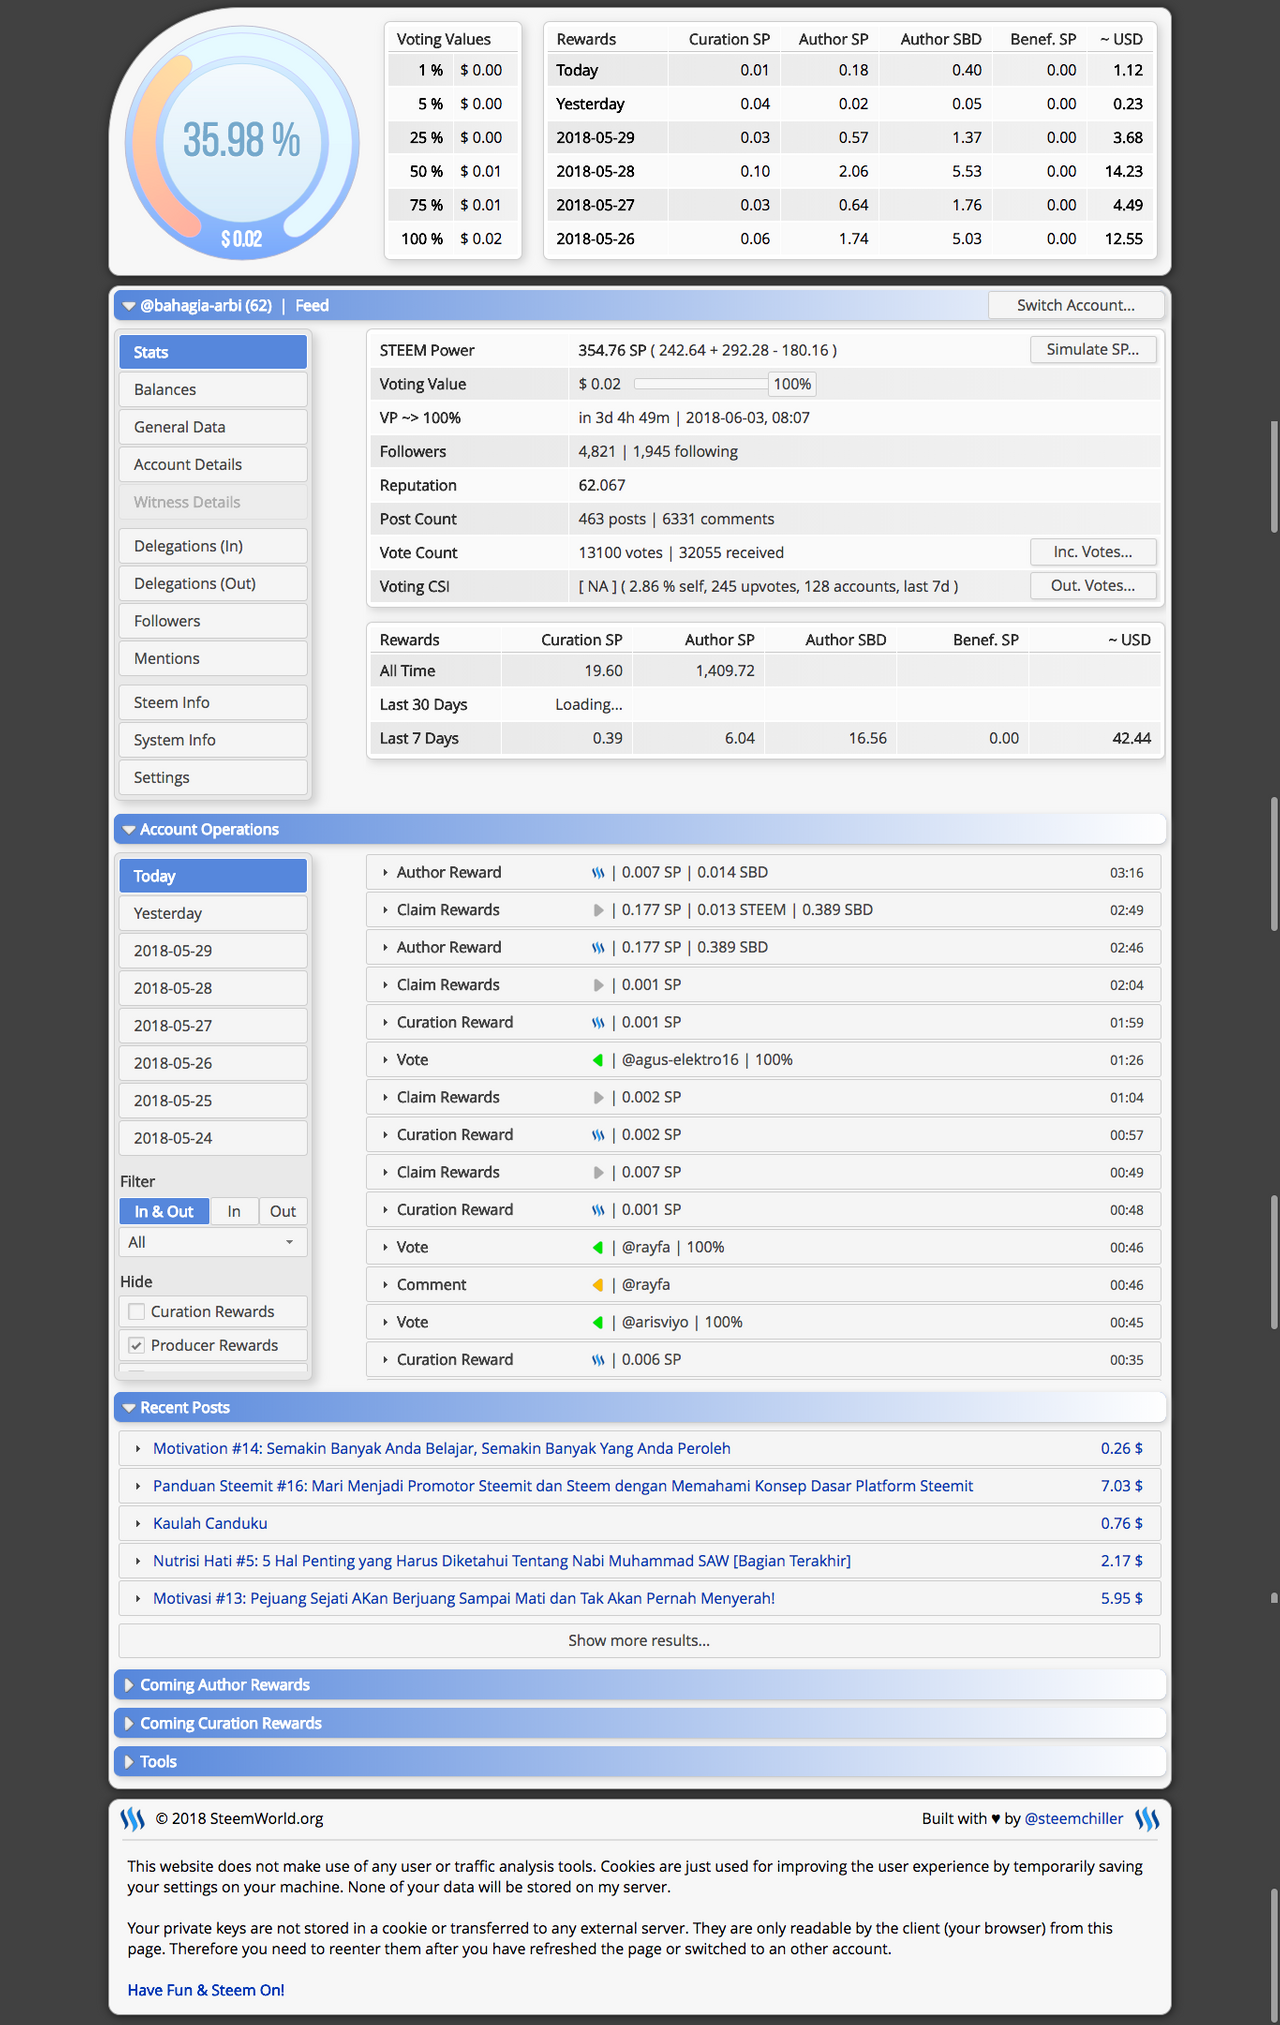Click the 100 % voting values row
This screenshot has width=1280, height=2025.
(453, 239)
